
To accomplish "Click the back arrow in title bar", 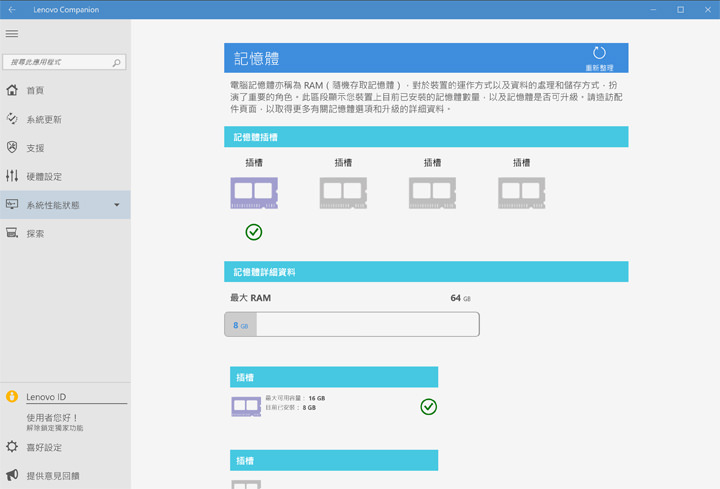I will tap(12, 10).
